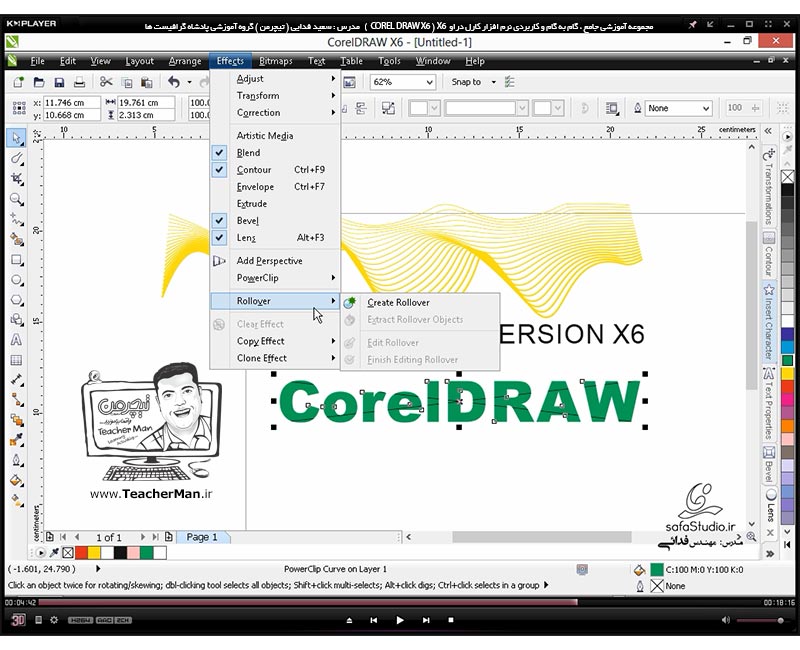Select the Freehand tool
The width and height of the screenshot is (800, 650).
point(17,219)
